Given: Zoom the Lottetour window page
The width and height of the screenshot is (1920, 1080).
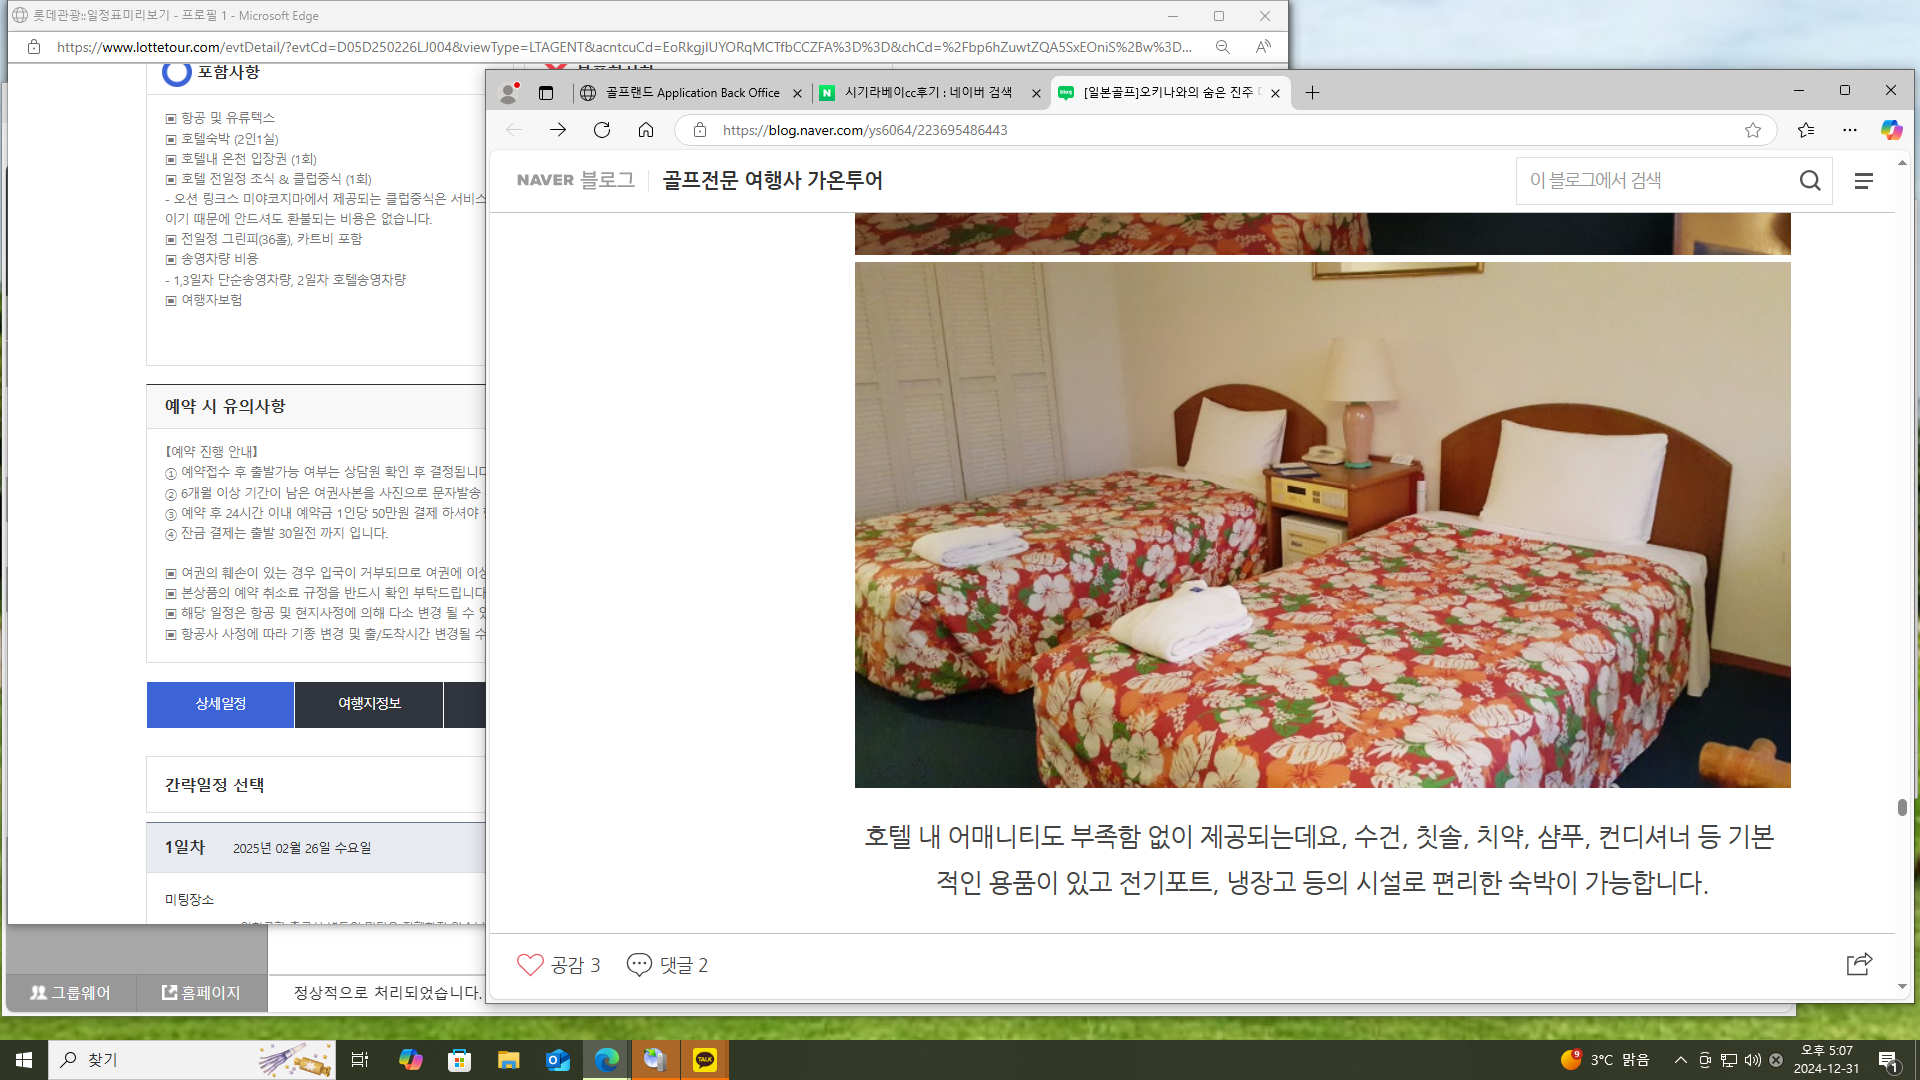Looking at the screenshot, I should click(x=1223, y=47).
